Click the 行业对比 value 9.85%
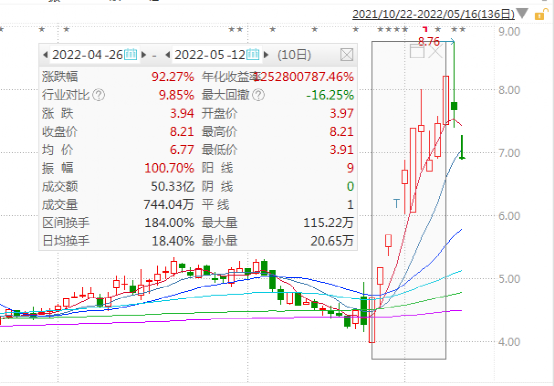 (176, 95)
